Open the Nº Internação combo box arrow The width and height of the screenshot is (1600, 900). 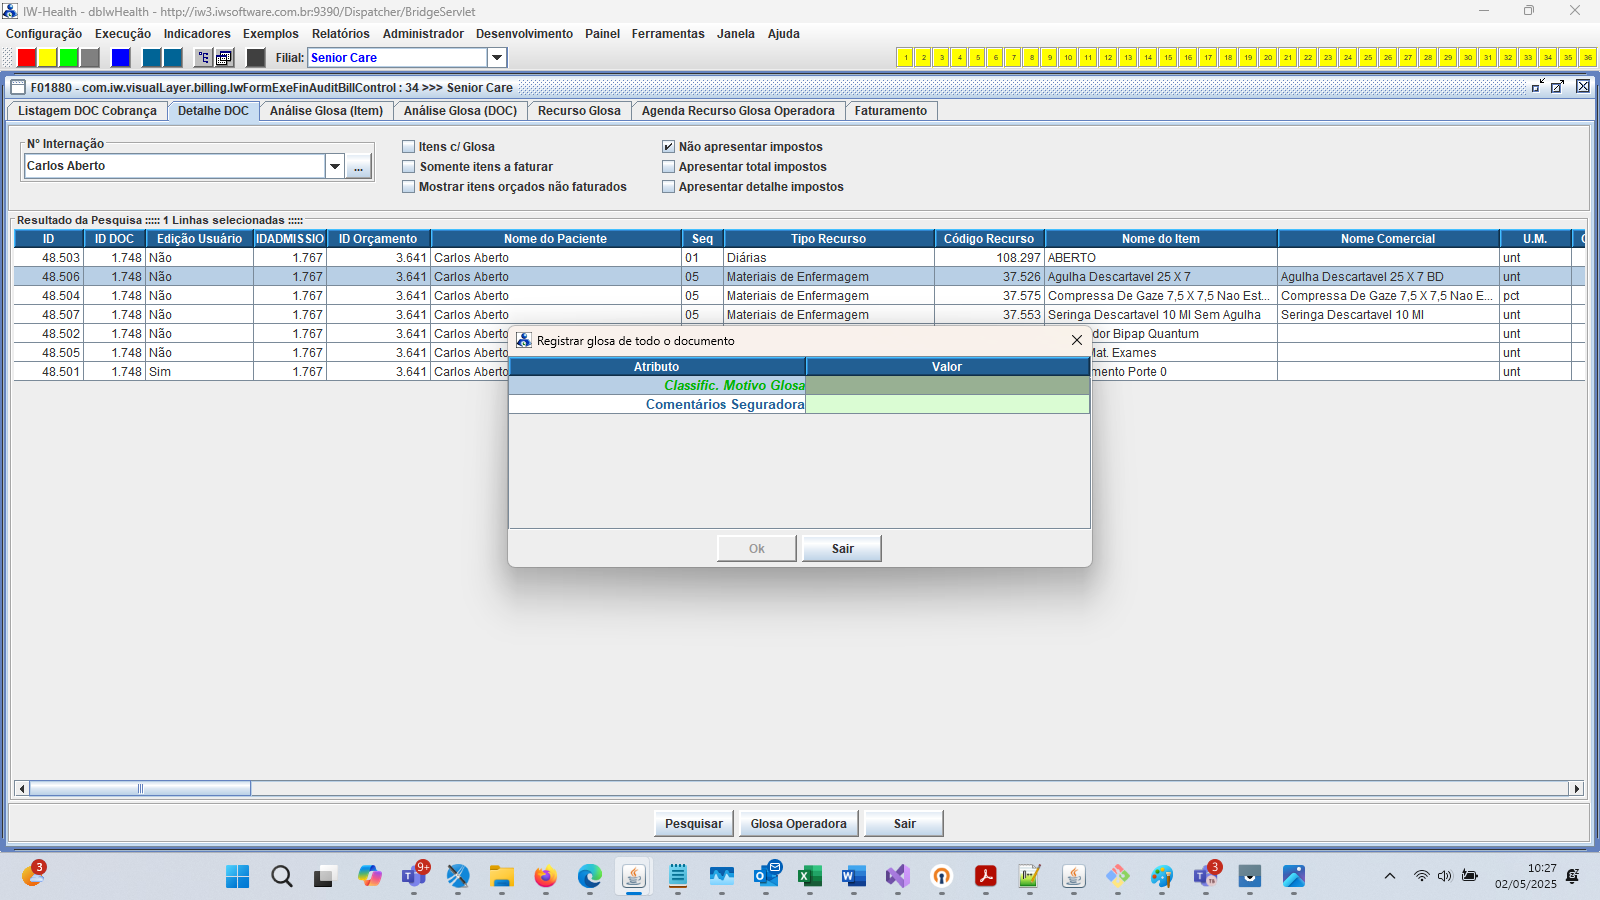(335, 167)
